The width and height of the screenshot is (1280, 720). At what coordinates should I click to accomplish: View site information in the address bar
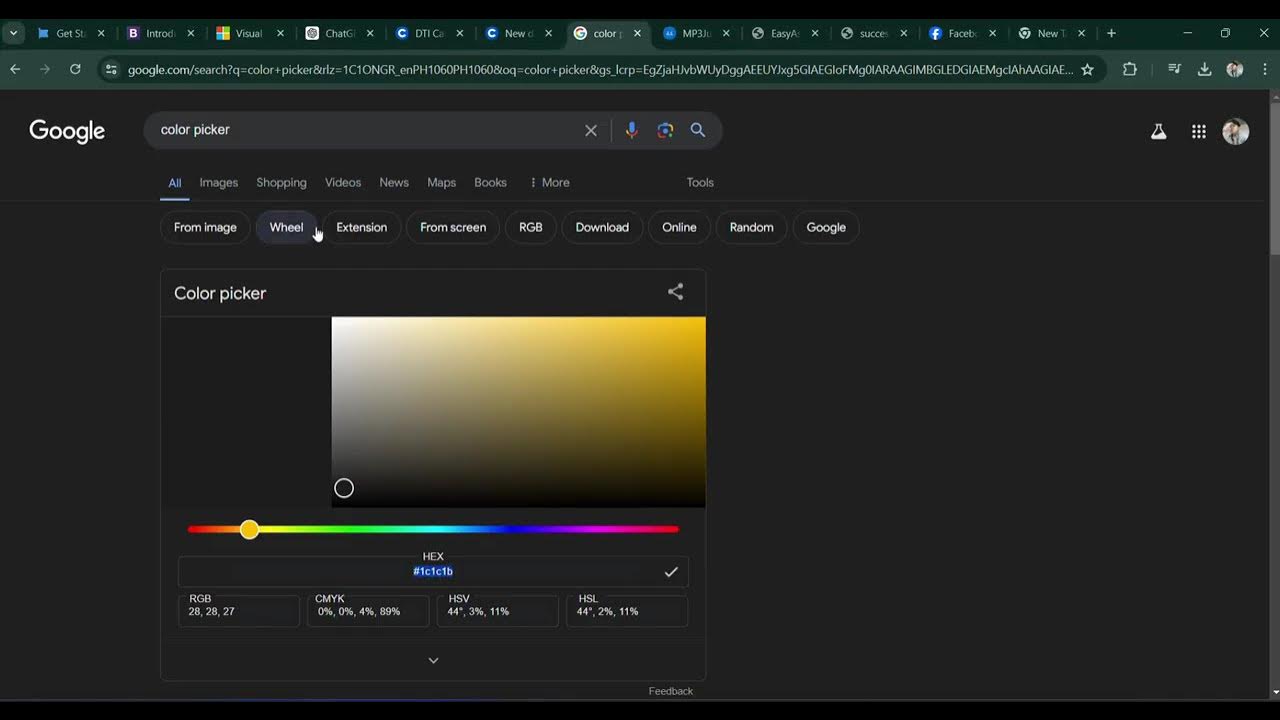click(x=111, y=69)
